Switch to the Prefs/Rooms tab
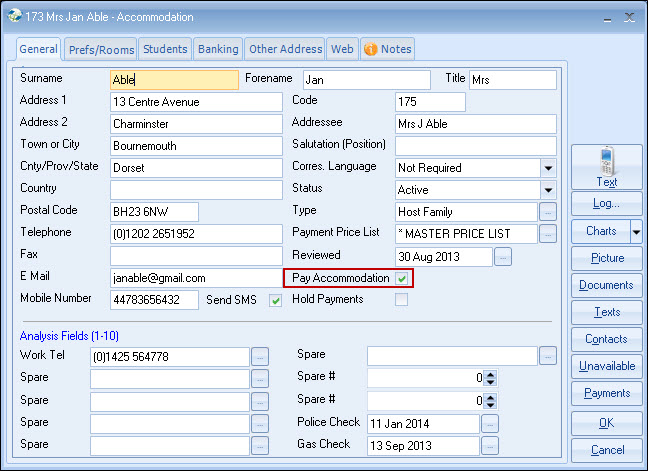648x471 pixels. click(101, 49)
